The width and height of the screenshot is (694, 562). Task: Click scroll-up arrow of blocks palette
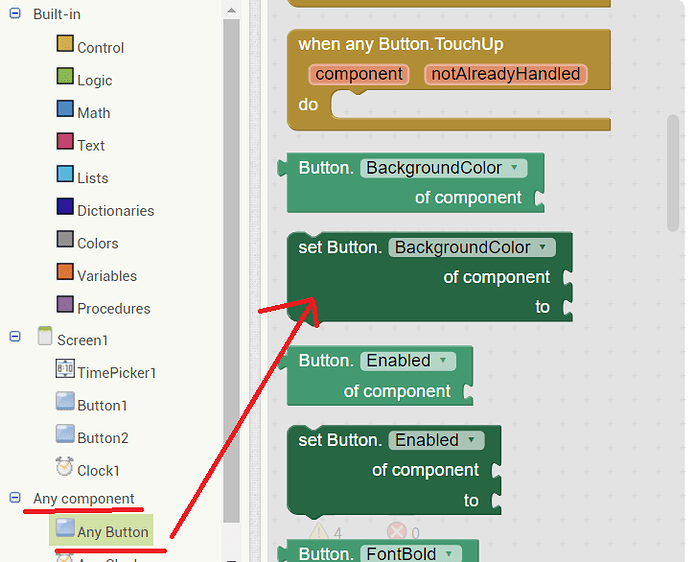tap(231, 10)
